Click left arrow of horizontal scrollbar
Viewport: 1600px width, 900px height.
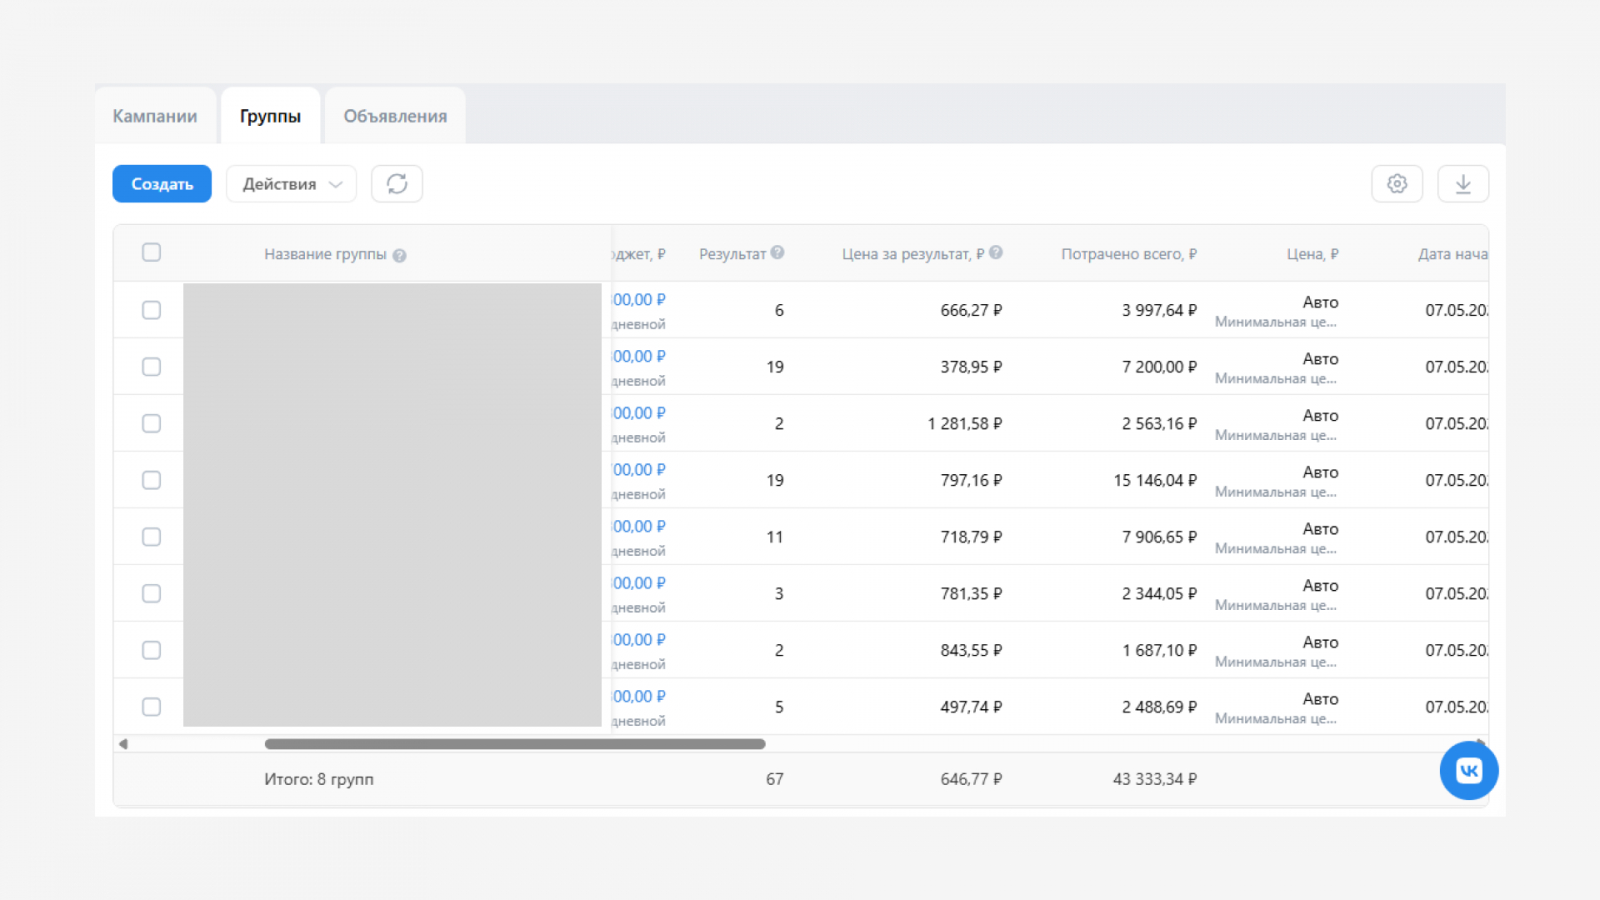(x=123, y=744)
